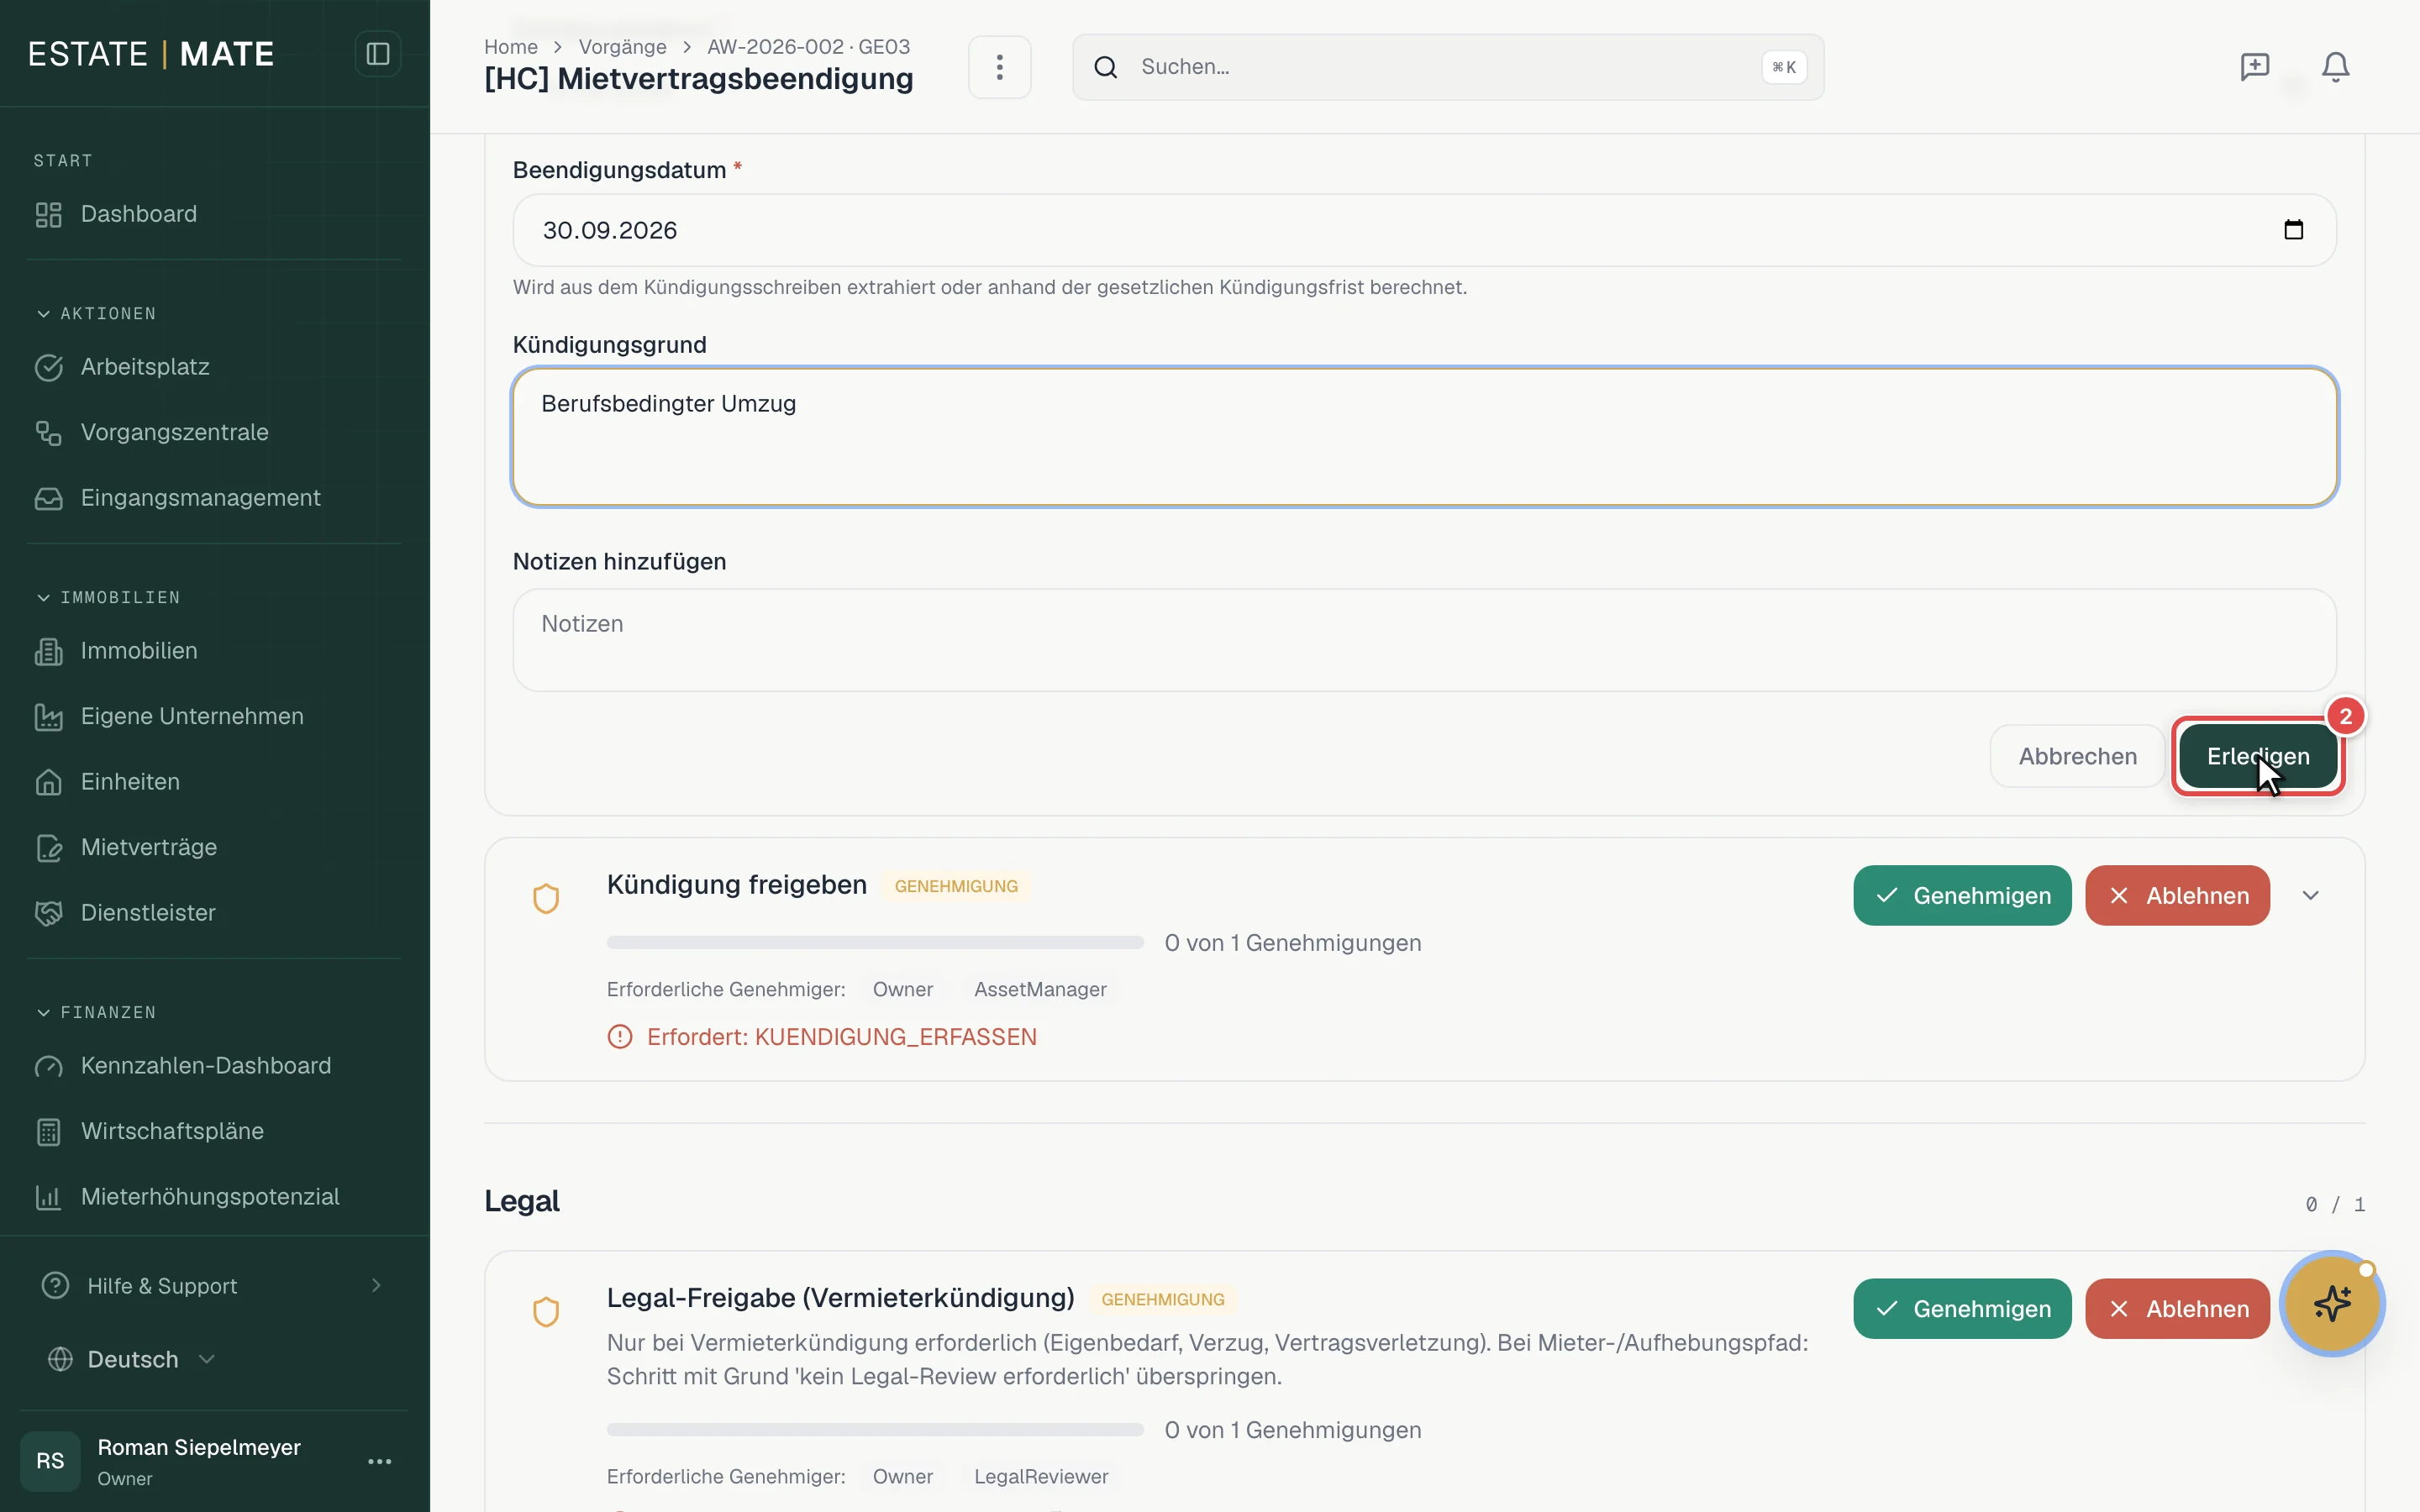Click the Kündigung freigeben progress bar
The height and width of the screenshot is (1512, 2420).
coord(874,942)
